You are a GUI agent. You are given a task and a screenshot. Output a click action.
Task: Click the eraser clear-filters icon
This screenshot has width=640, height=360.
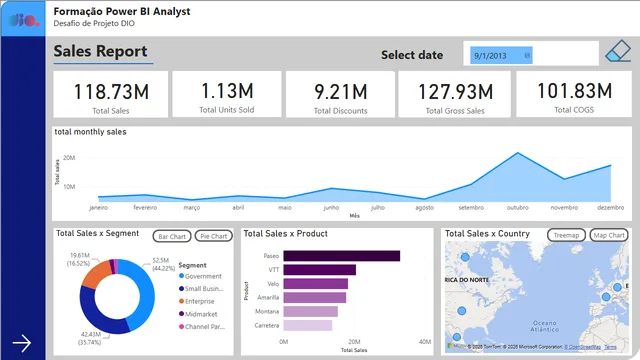pos(618,51)
